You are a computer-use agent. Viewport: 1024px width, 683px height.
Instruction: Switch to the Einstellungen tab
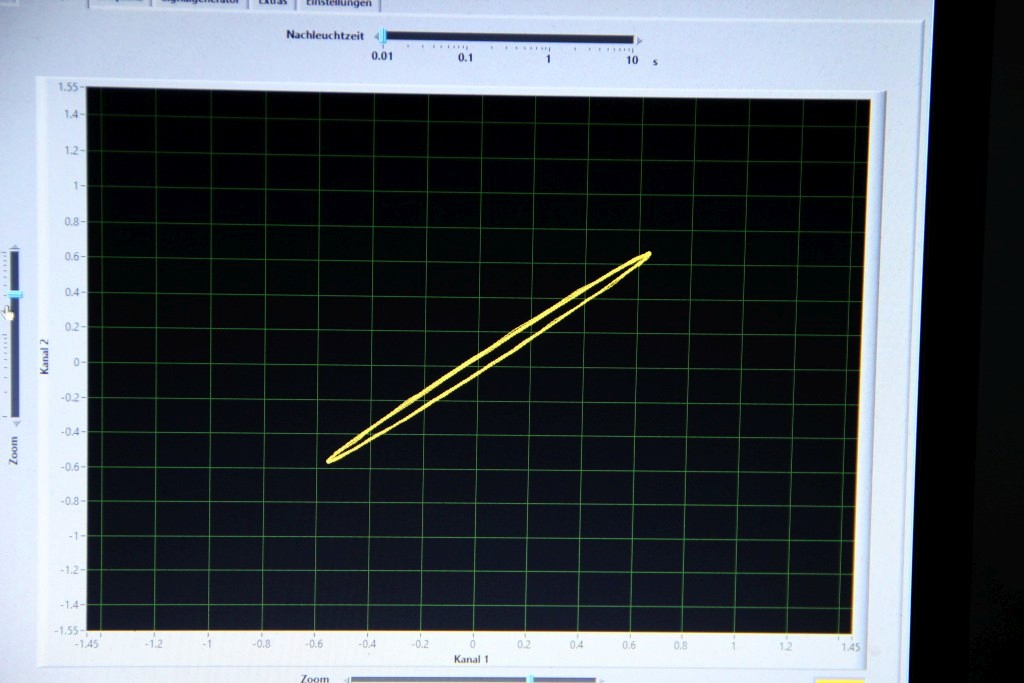(x=337, y=4)
